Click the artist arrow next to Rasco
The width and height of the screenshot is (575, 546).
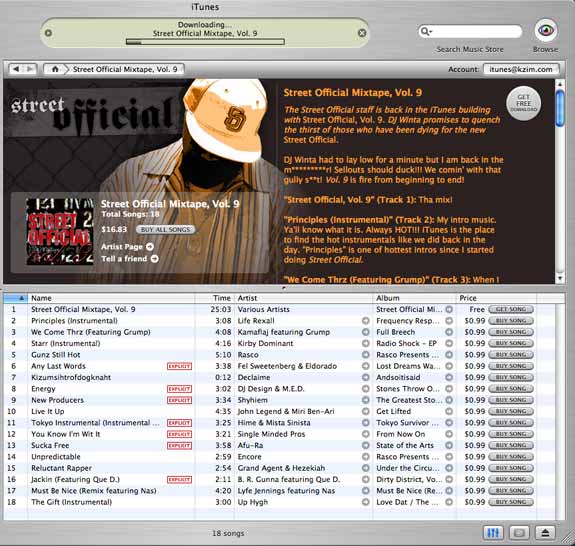pos(366,355)
